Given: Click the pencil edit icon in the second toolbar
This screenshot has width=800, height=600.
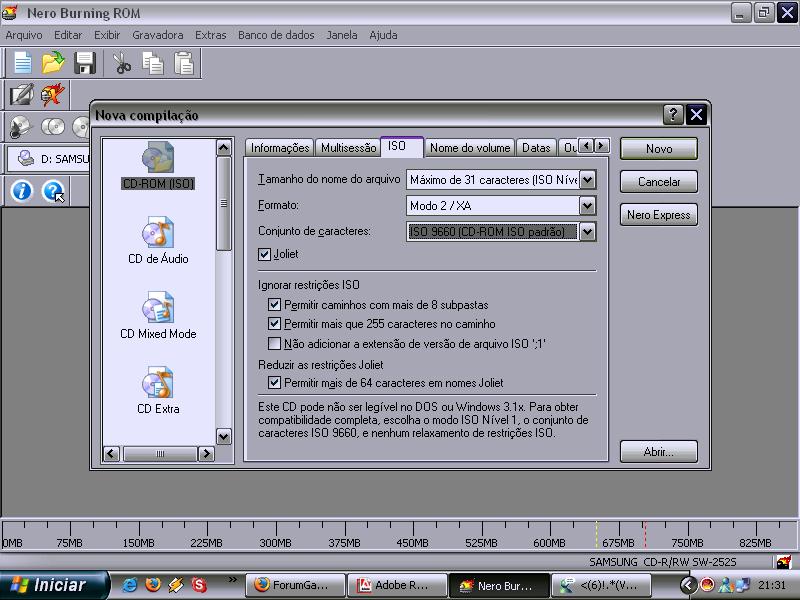Looking at the screenshot, I should [22, 95].
